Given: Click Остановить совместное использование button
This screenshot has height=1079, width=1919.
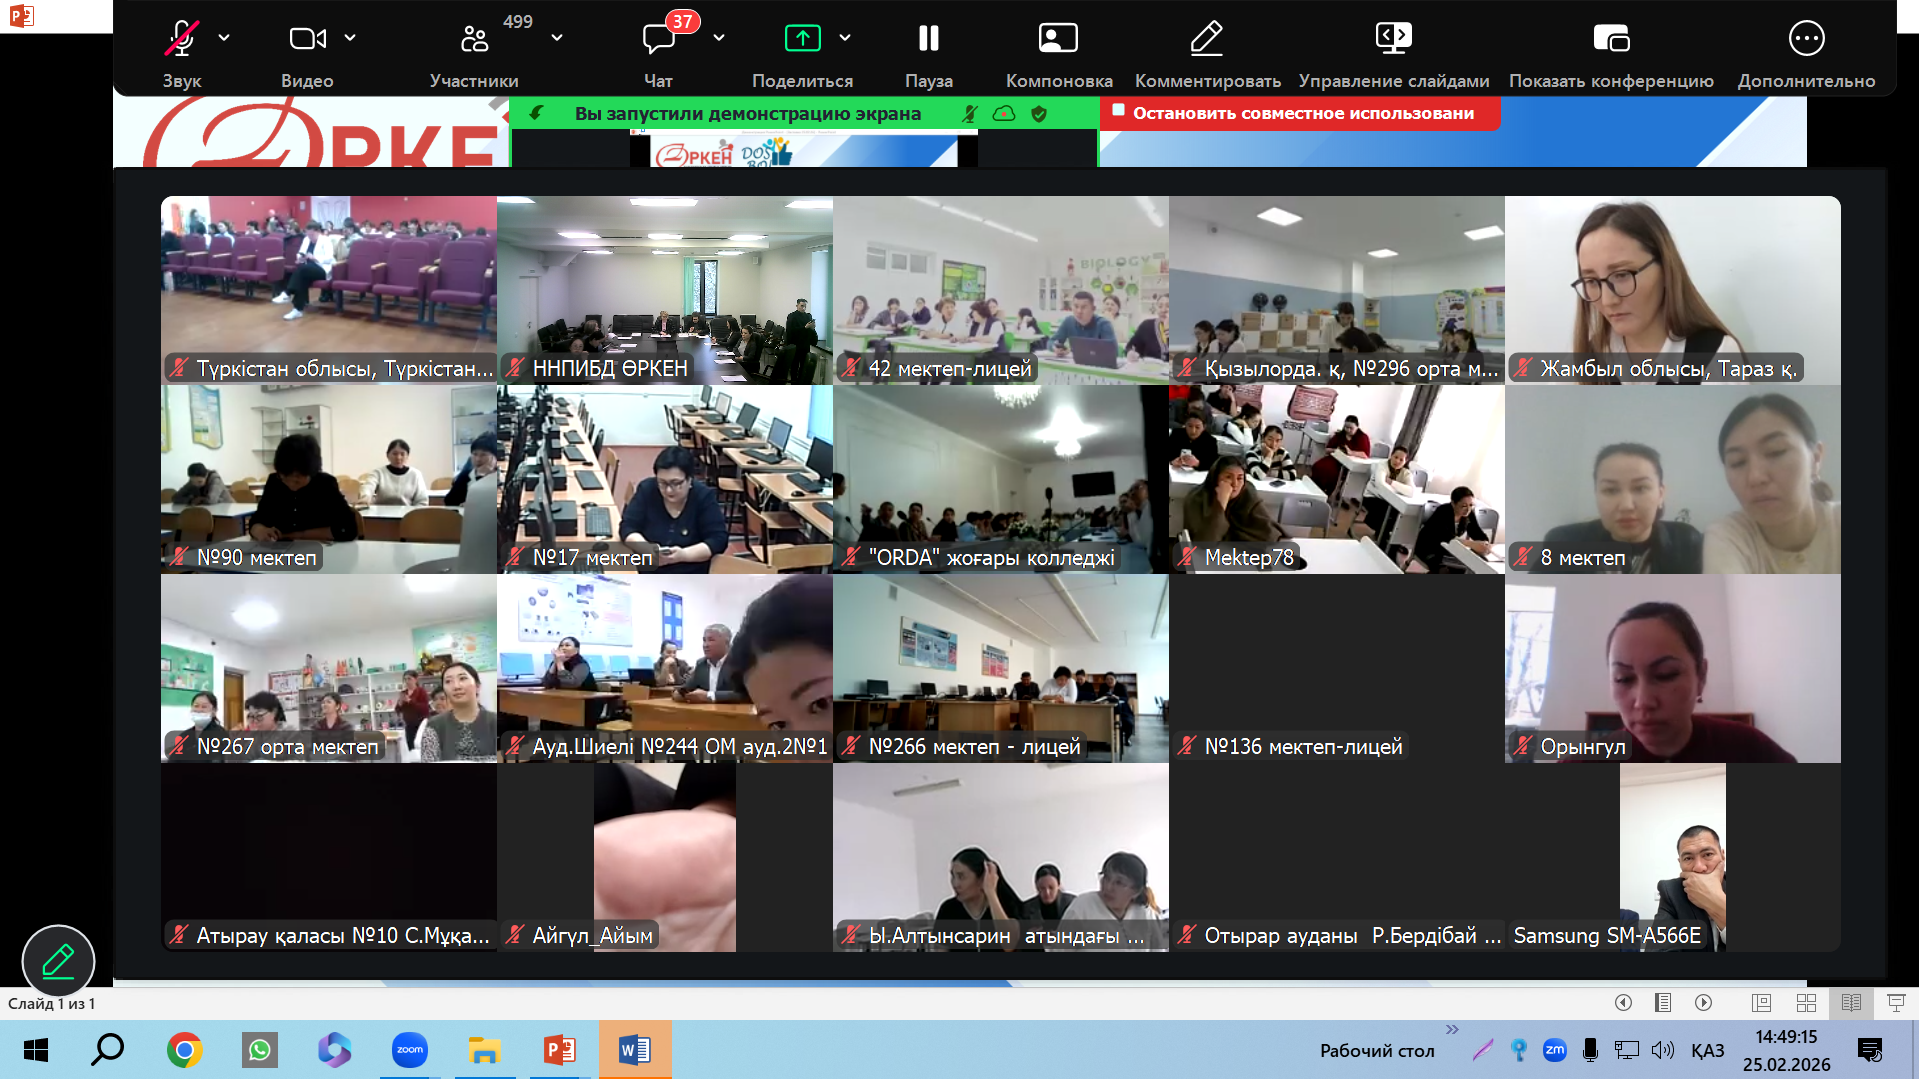Looking at the screenshot, I should [x=1301, y=113].
